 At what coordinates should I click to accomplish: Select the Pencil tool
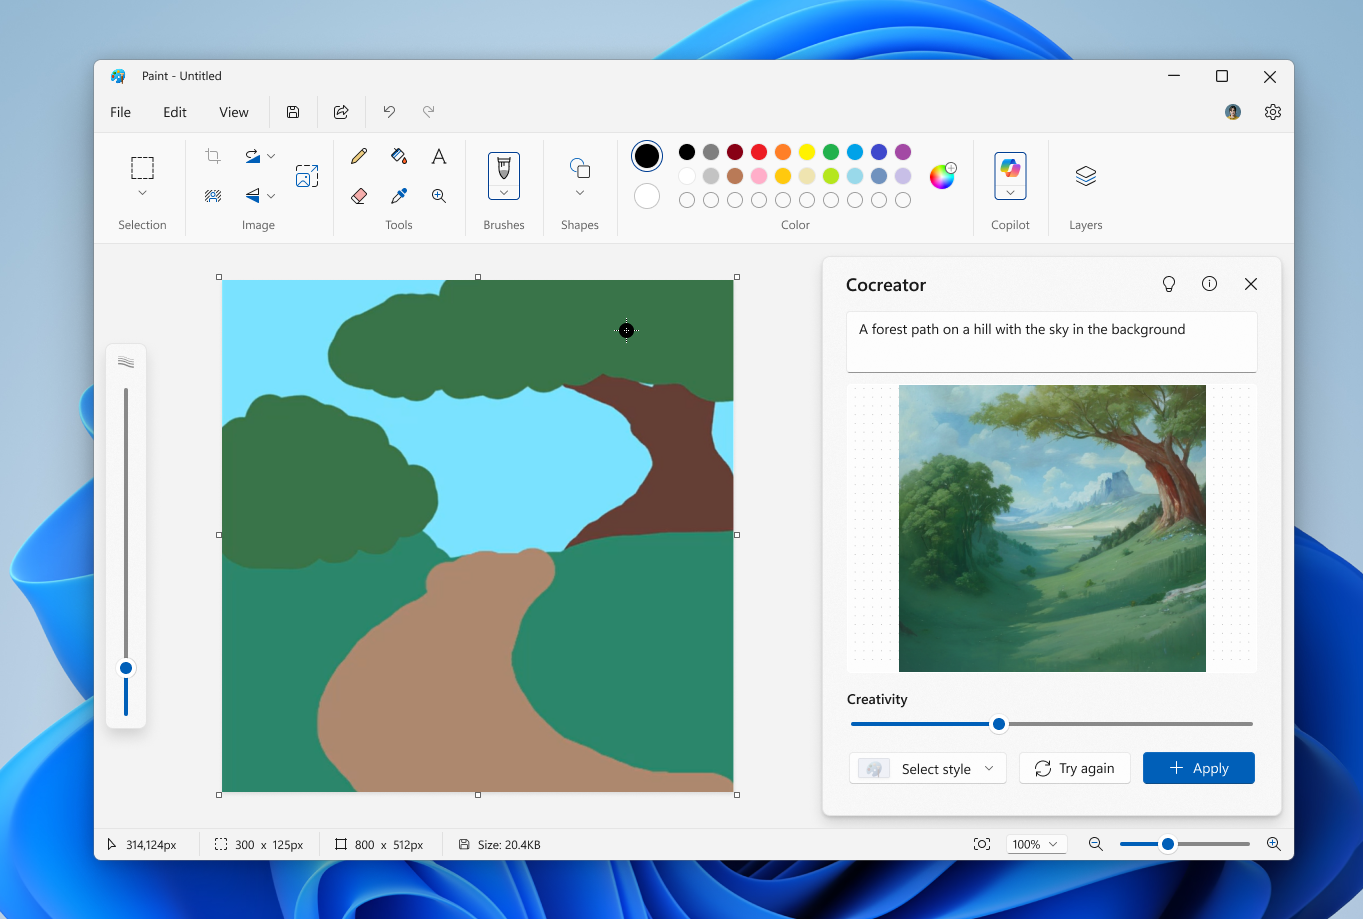(358, 156)
